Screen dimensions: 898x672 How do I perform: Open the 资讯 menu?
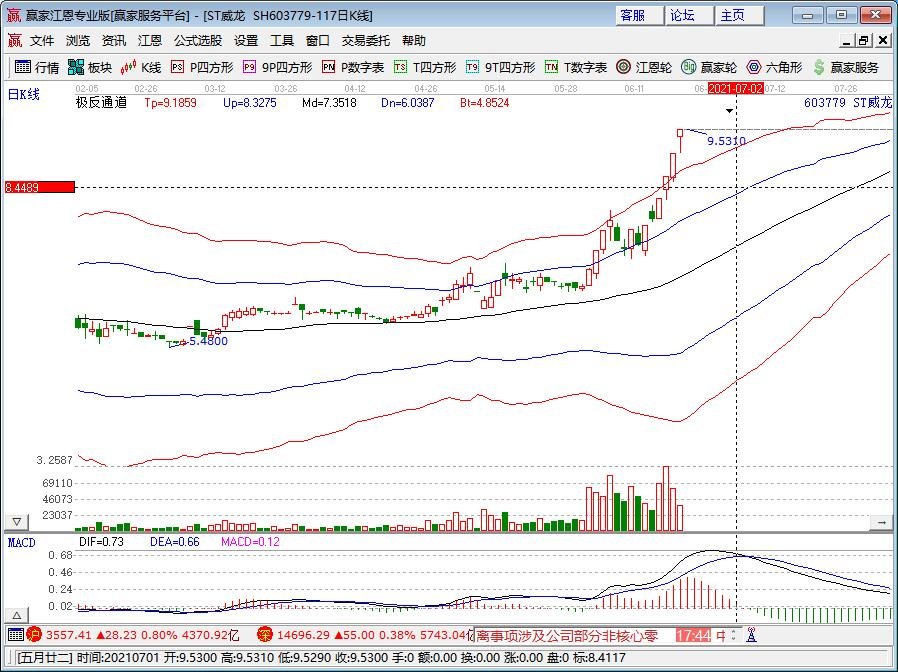[x=114, y=41]
